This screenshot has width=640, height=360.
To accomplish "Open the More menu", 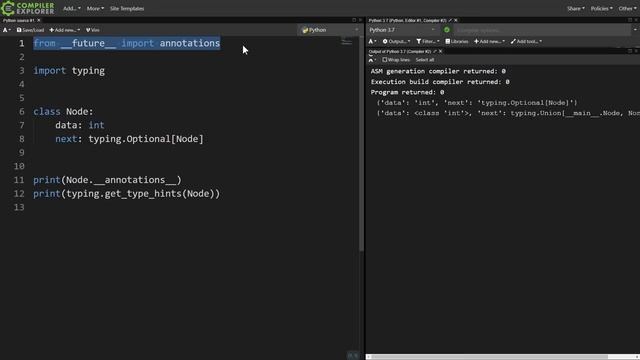I will click(x=95, y=8).
